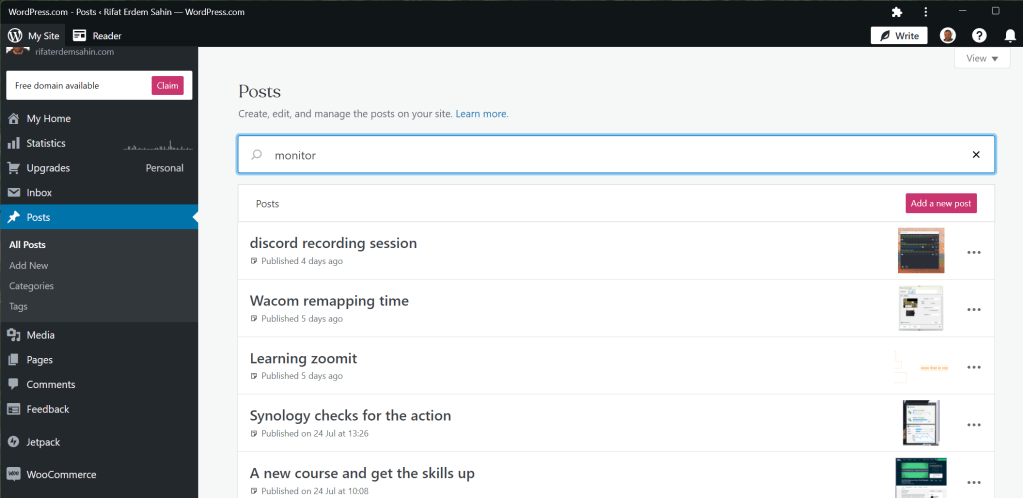Click the statistics sparkline chart

[158, 145]
